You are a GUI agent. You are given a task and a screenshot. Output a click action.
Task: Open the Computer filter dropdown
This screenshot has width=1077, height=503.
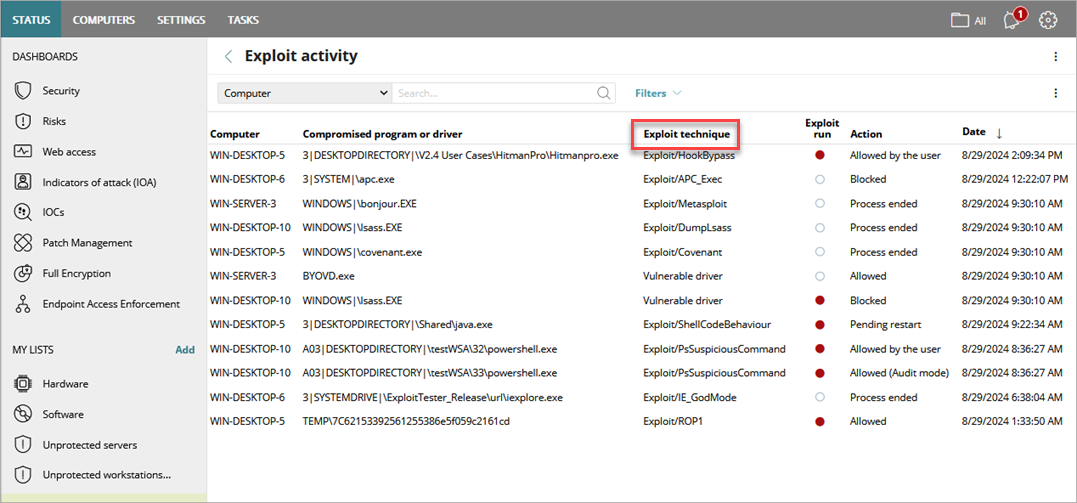[x=304, y=93]
